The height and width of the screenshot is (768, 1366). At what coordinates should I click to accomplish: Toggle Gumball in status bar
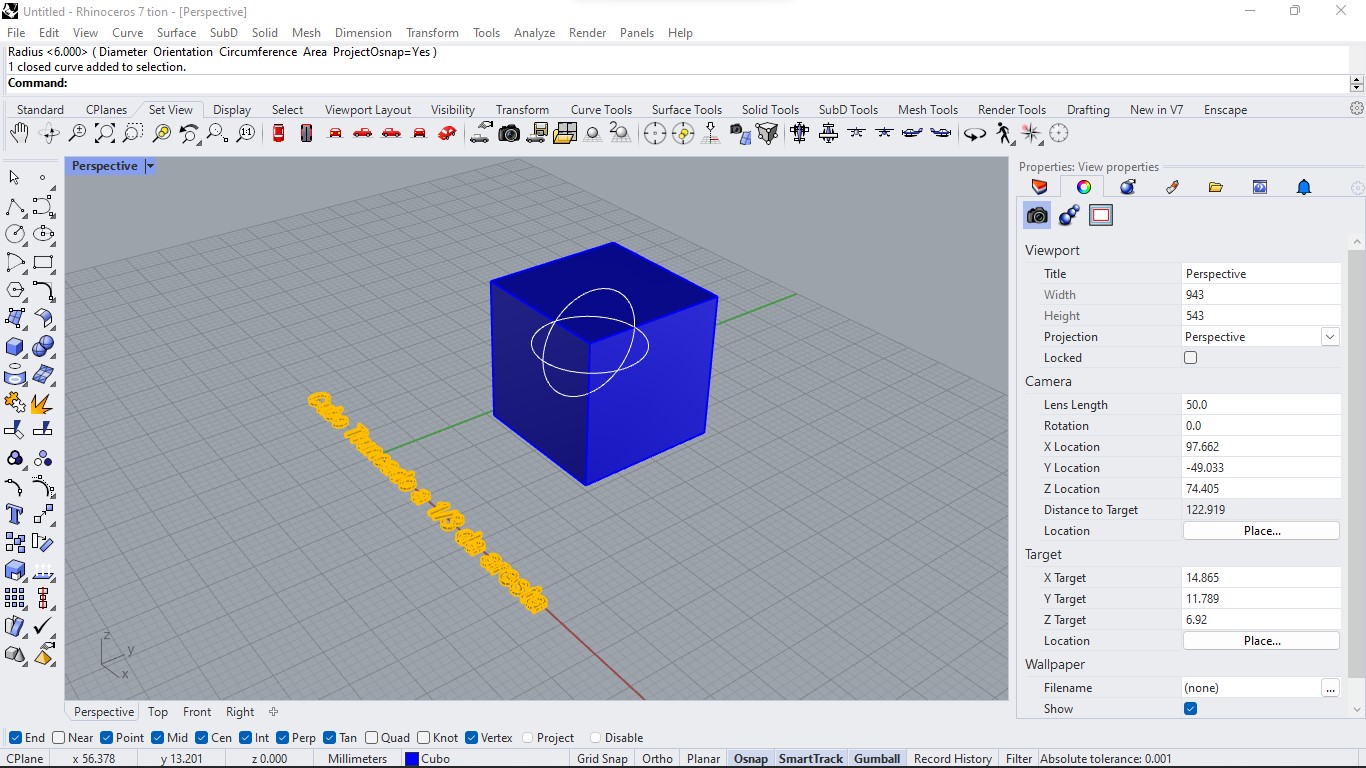click(877, 759)
